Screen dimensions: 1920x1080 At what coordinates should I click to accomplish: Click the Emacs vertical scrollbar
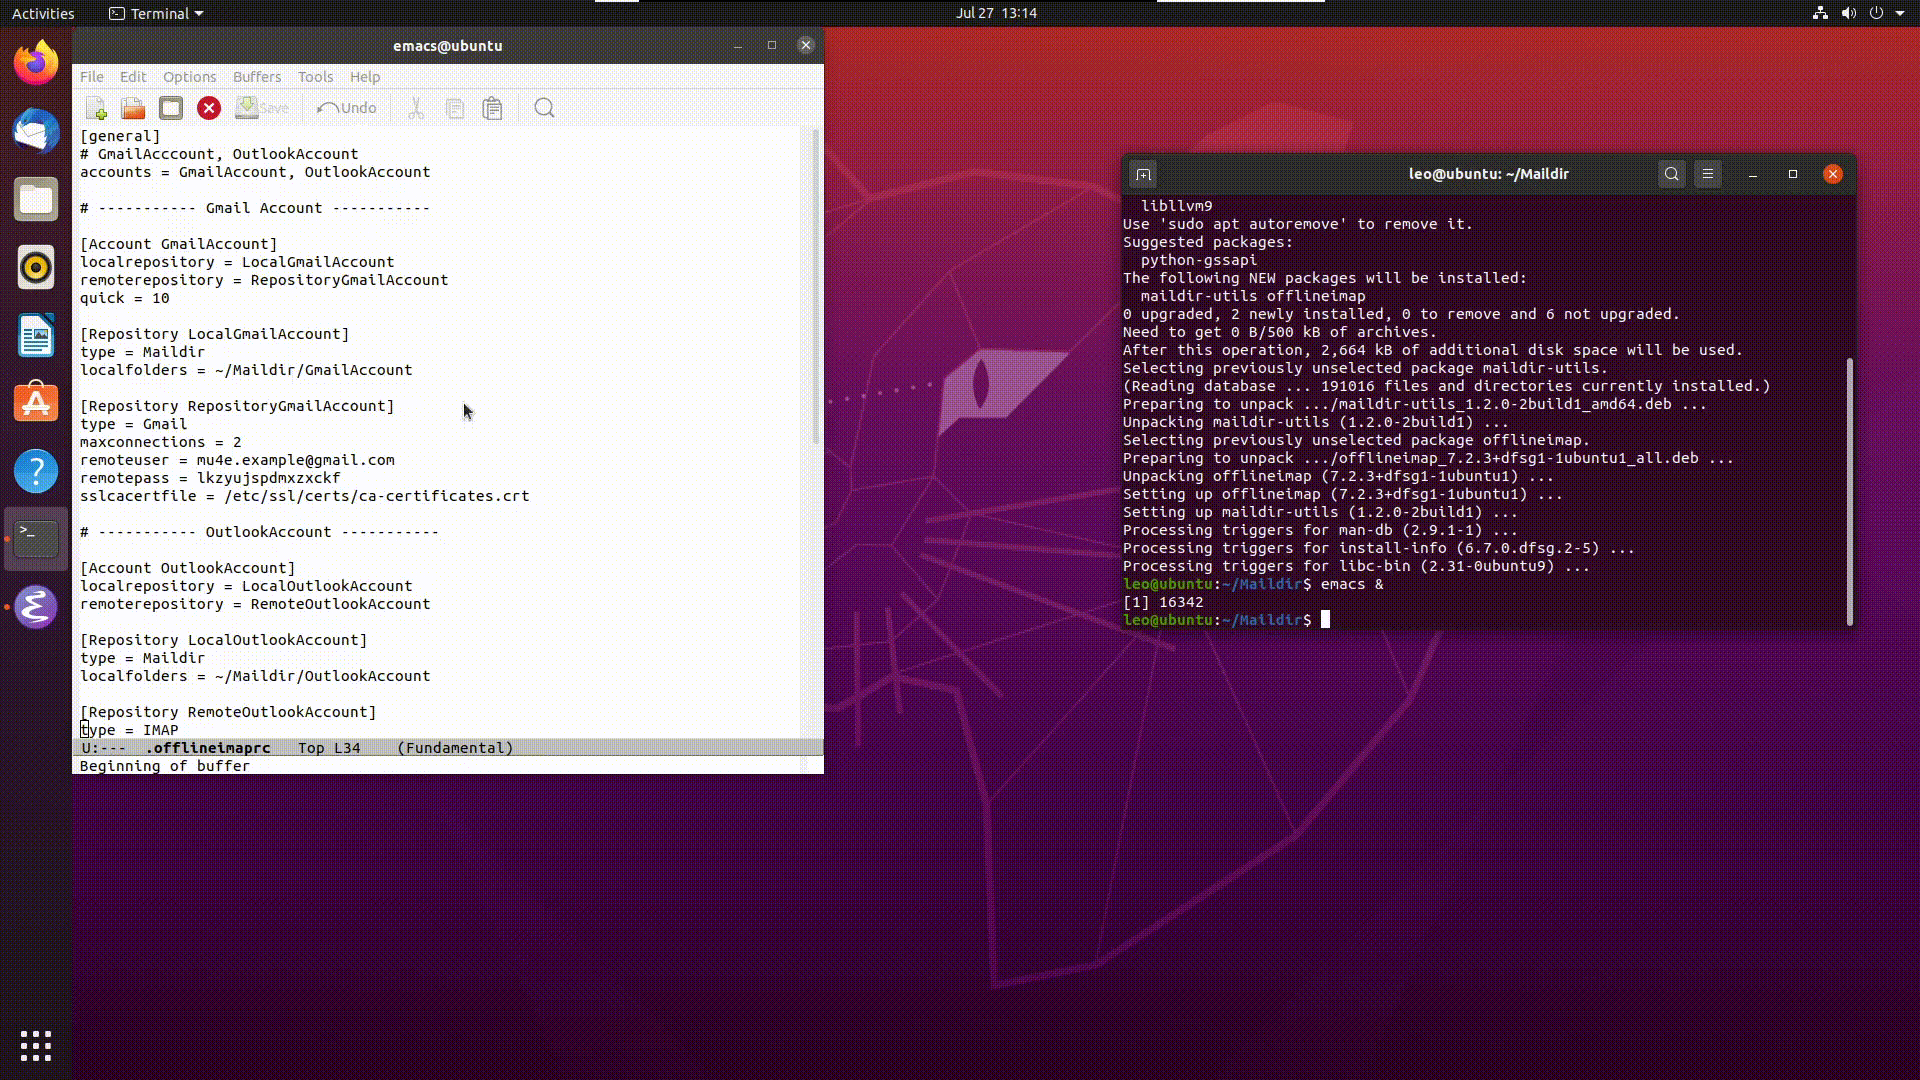click(816, 286)
